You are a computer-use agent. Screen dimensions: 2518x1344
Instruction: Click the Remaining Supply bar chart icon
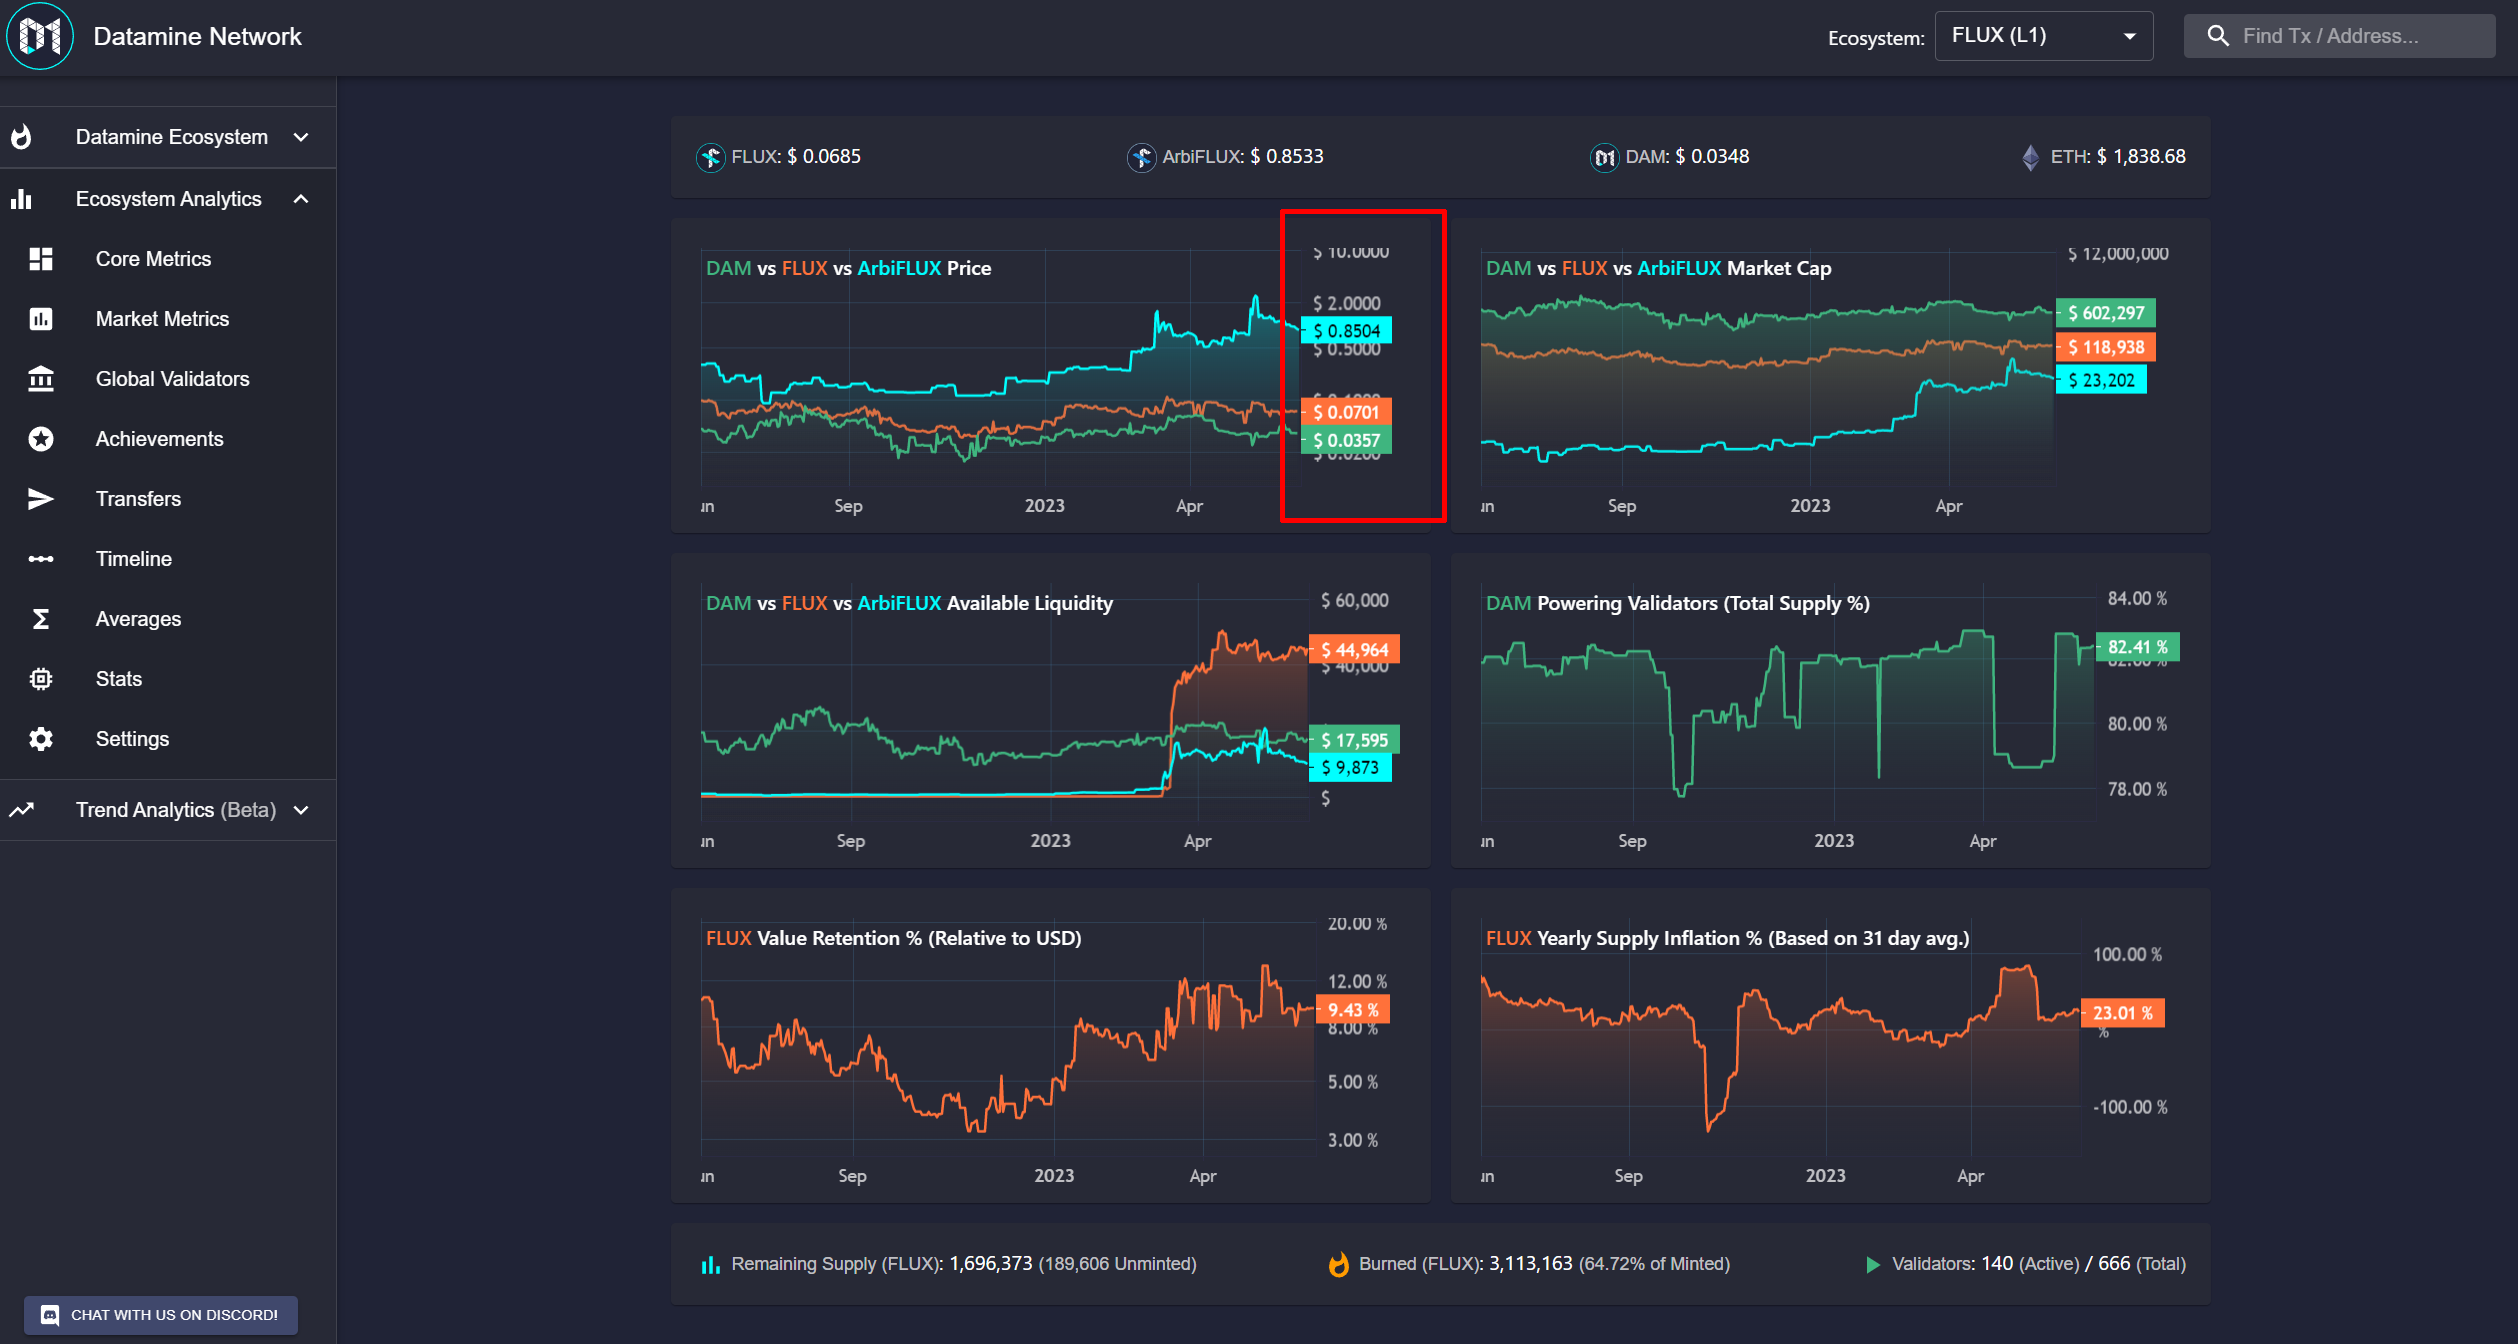click(x=710, y=1265)
